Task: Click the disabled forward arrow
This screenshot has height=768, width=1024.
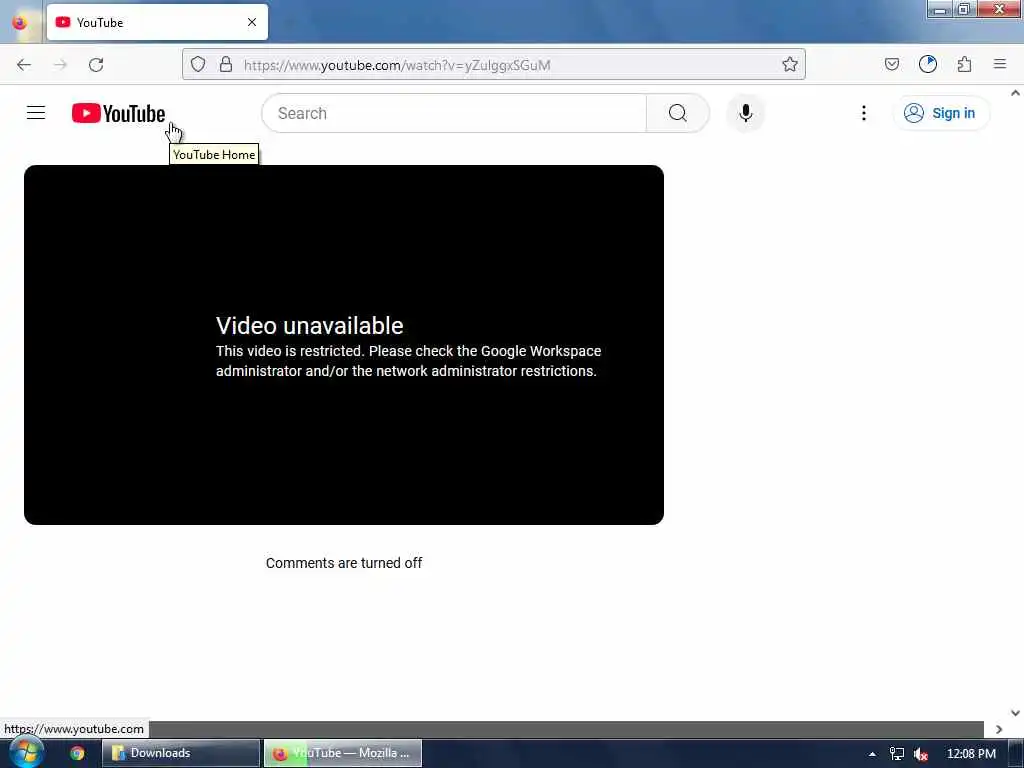Action: coord(60,65)
